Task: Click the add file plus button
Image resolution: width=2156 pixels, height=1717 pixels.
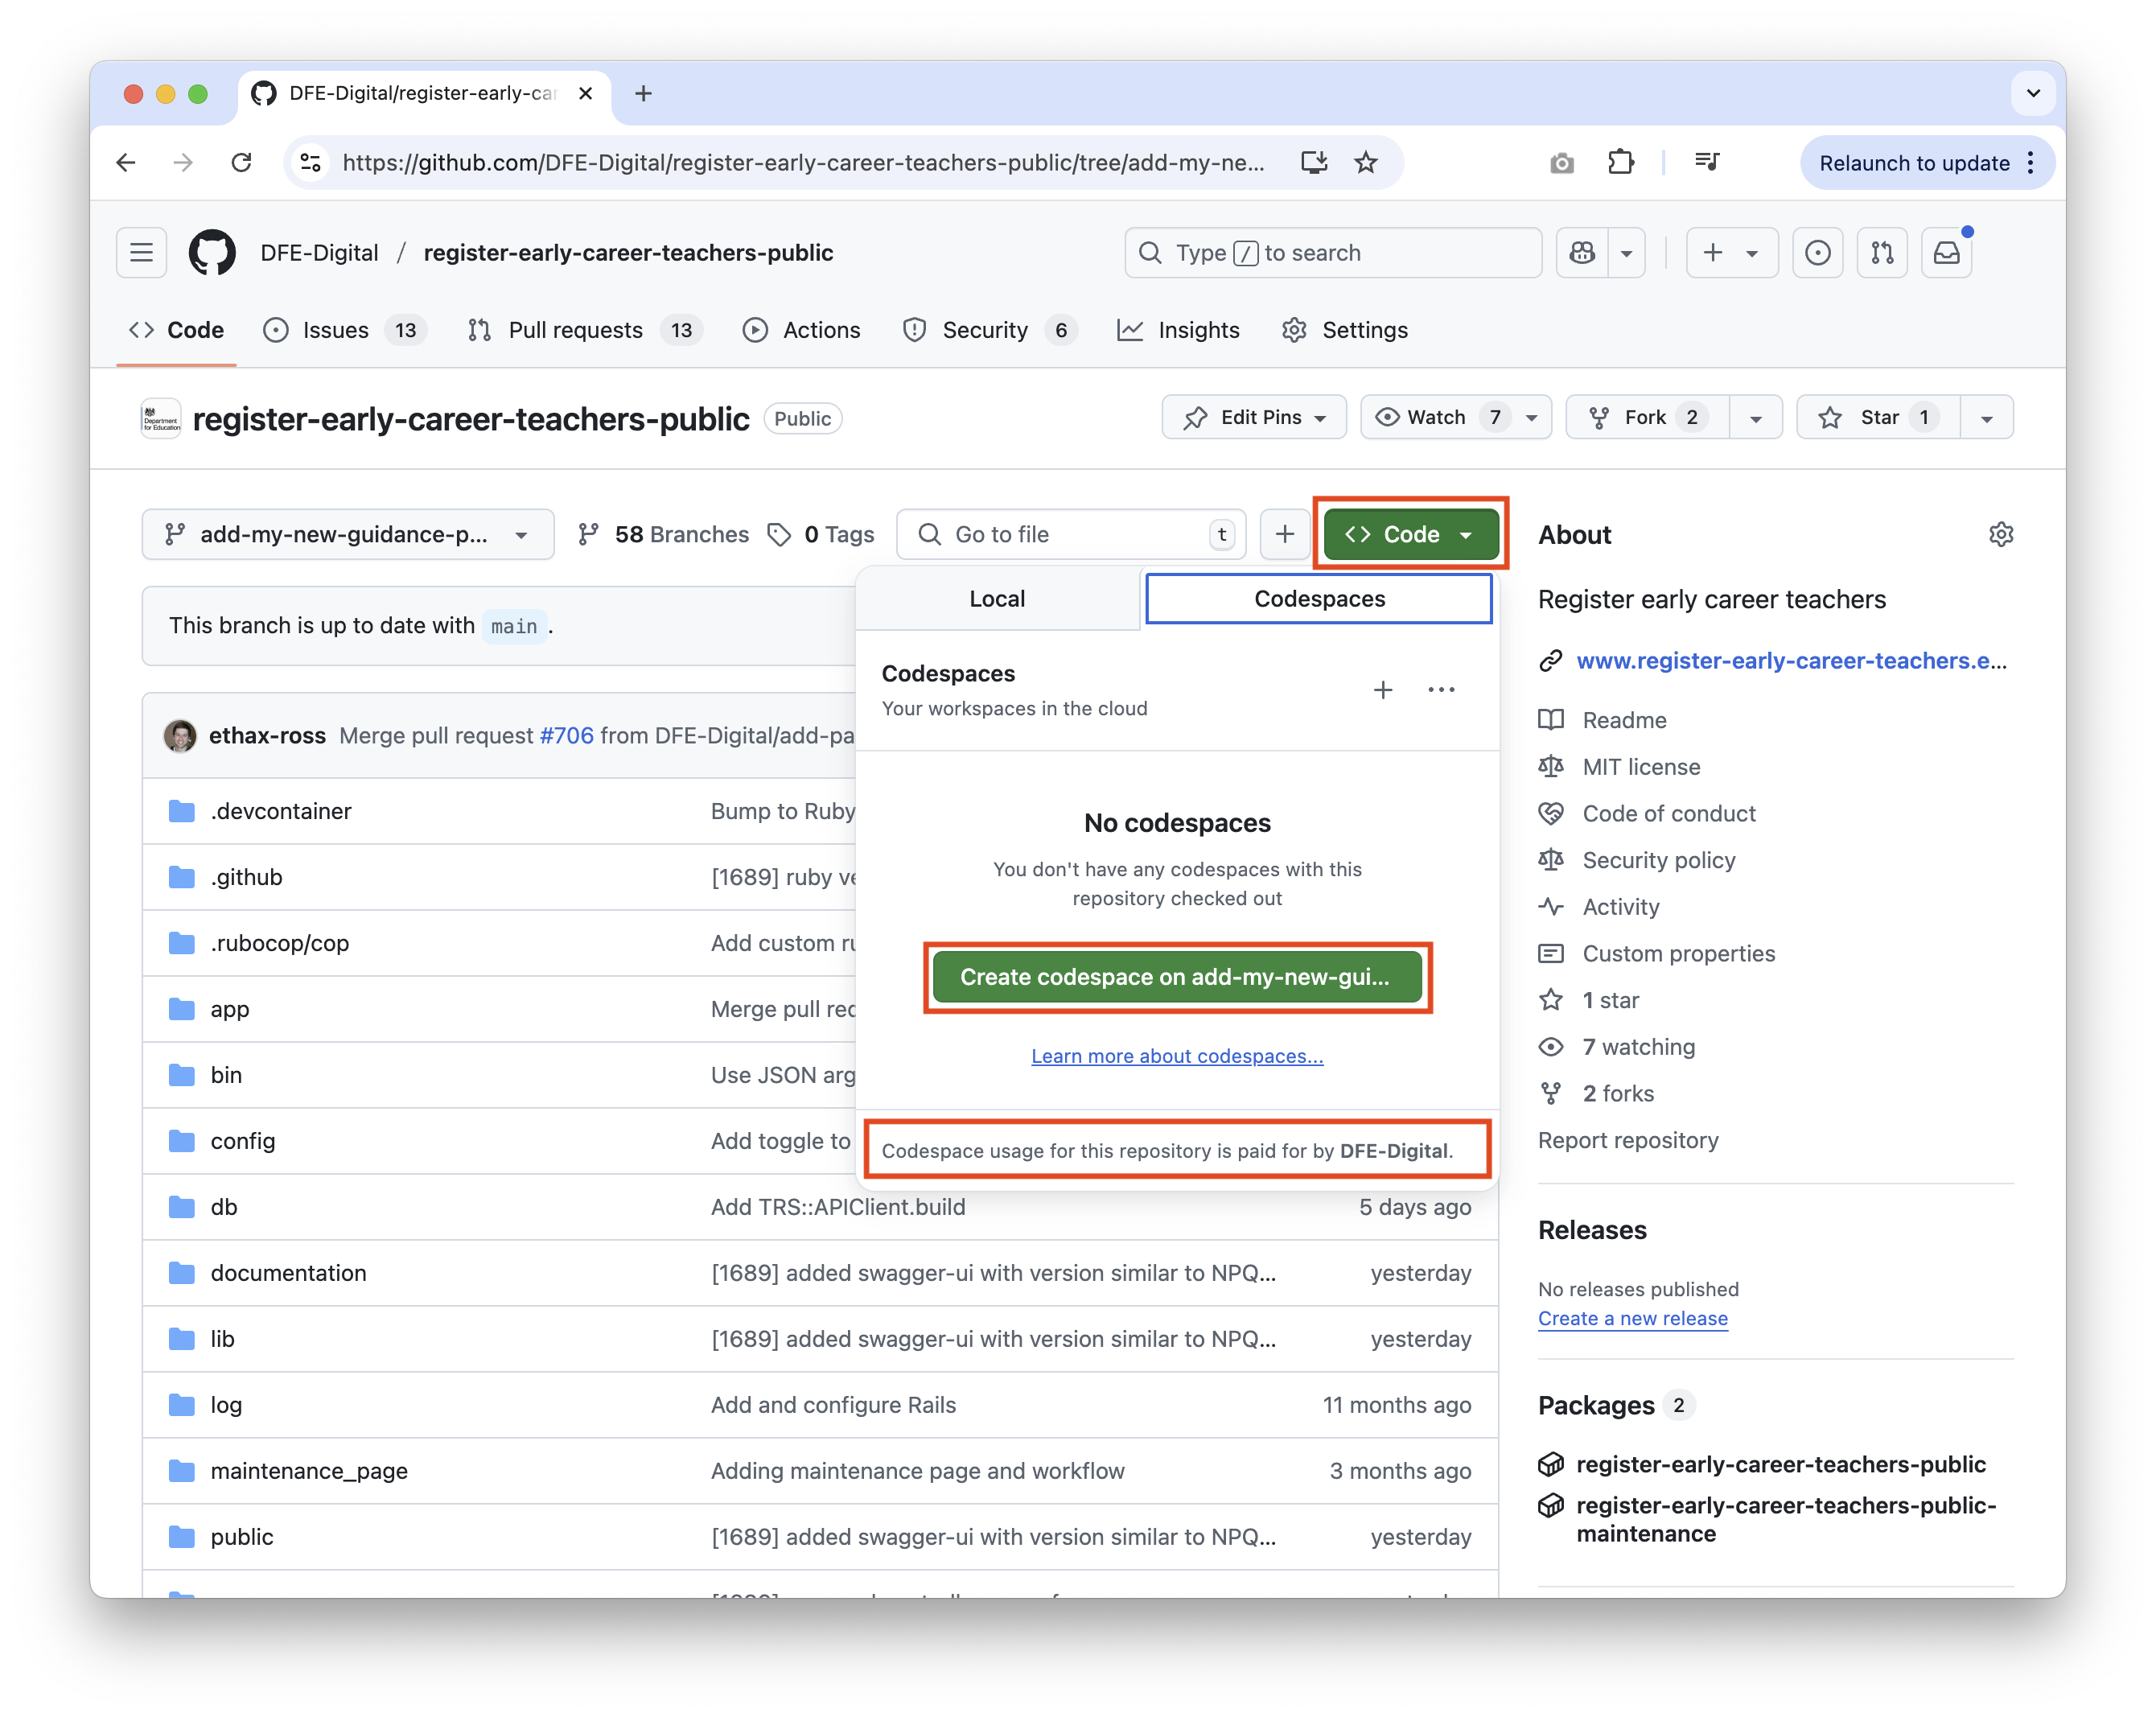Action: [x=1284, y=534]
